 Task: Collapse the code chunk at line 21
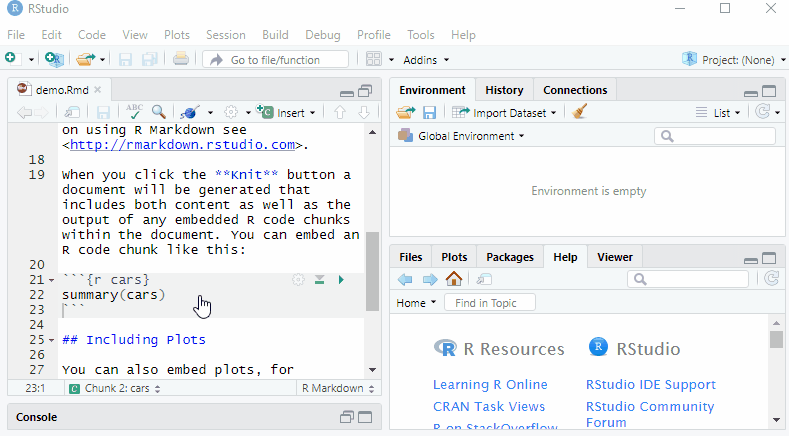click(51, 280)
